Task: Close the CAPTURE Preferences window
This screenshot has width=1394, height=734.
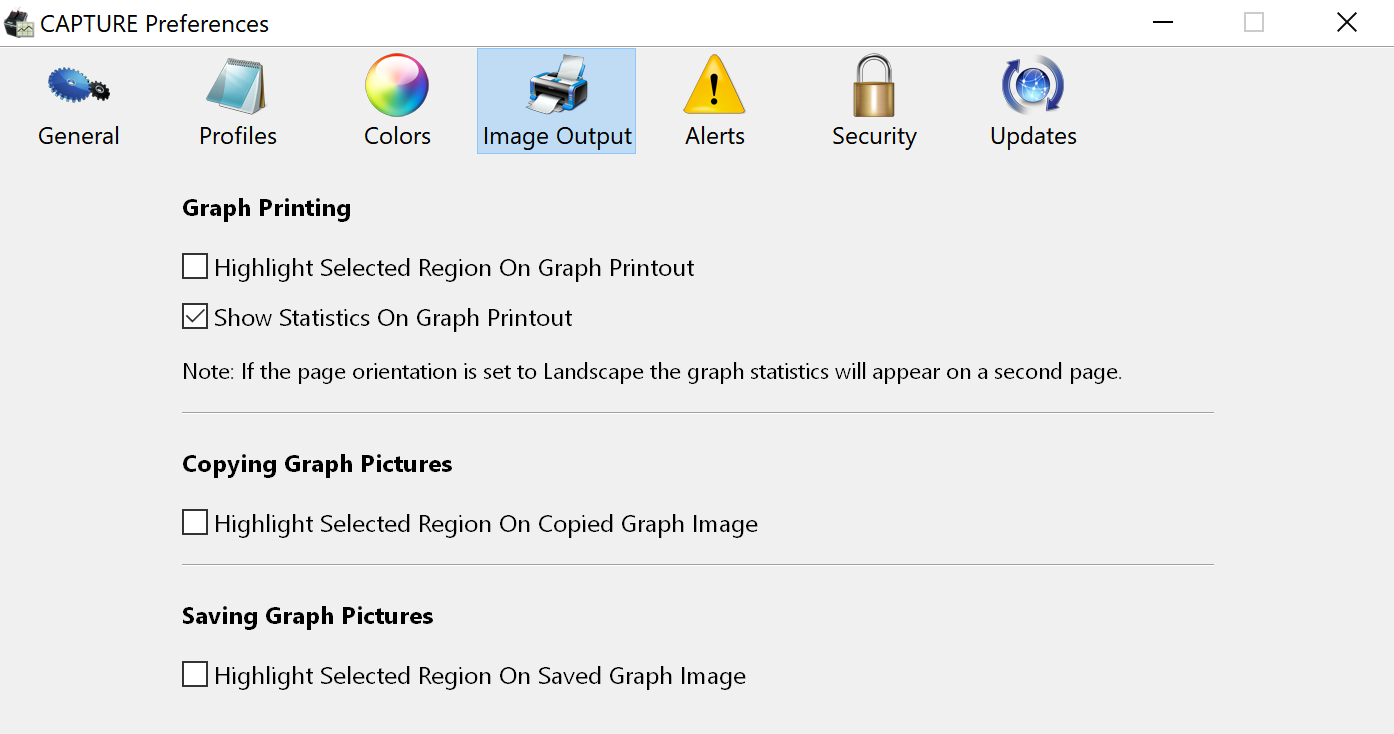Action: click(1346, 22)
